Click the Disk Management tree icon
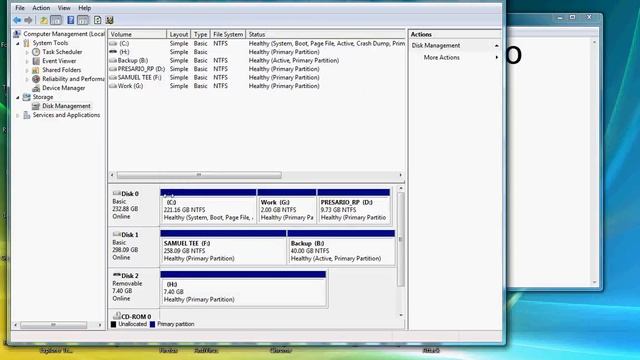Viewport: 640px width, 360px height. click(x=36, y=106)
